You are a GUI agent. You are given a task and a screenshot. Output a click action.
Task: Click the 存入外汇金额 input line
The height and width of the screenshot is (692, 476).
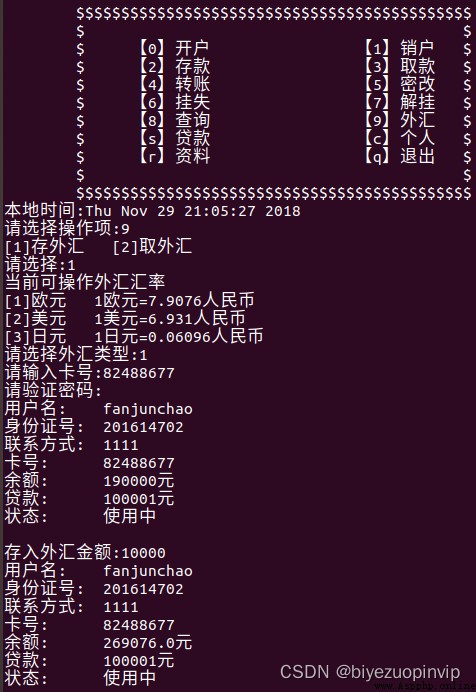85,553
